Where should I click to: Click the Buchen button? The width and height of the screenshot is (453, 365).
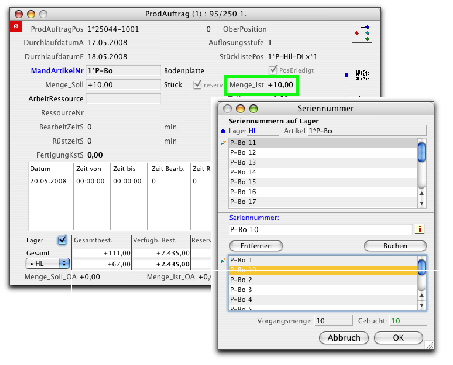coord(395,246)
